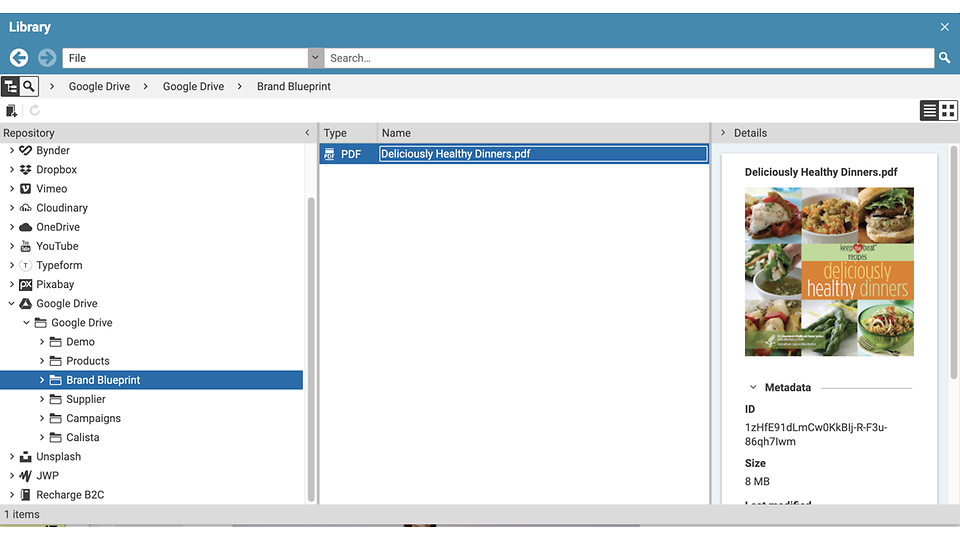
Task: Select the Recharge B2C icon
Action: pyautogui.click(x=25, y=495)
